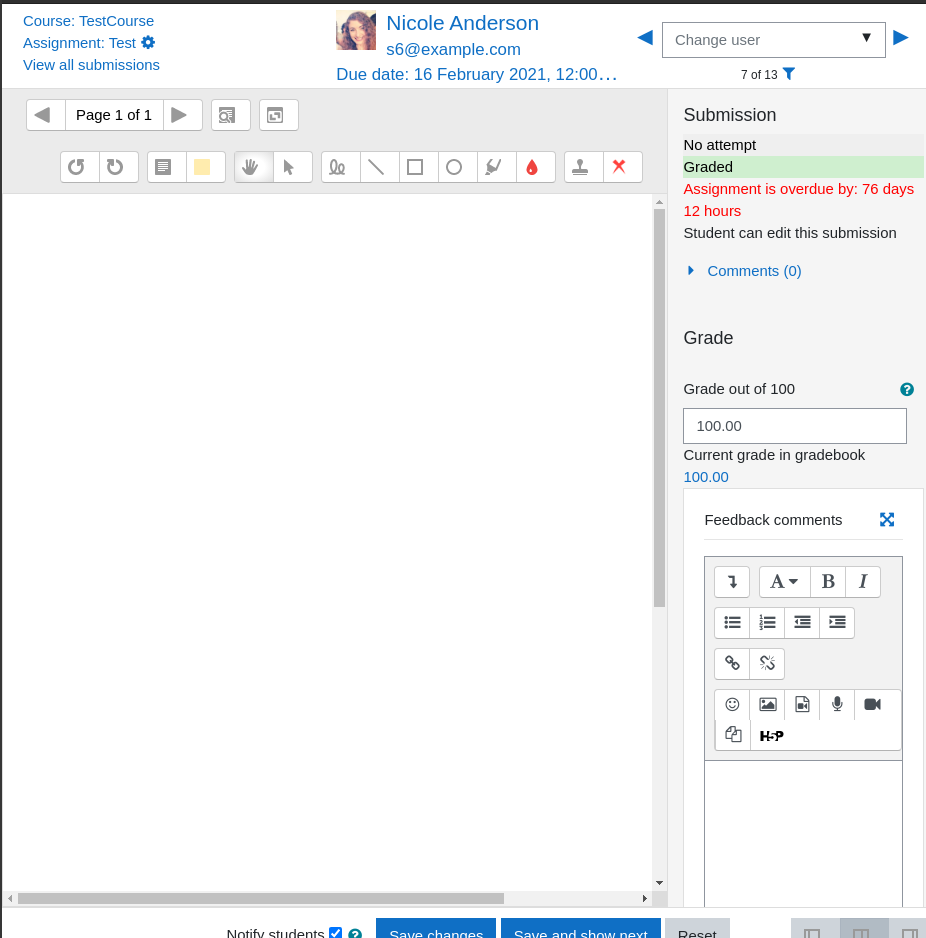Click the horizontal PDF scrollbar

pos(261,899)
